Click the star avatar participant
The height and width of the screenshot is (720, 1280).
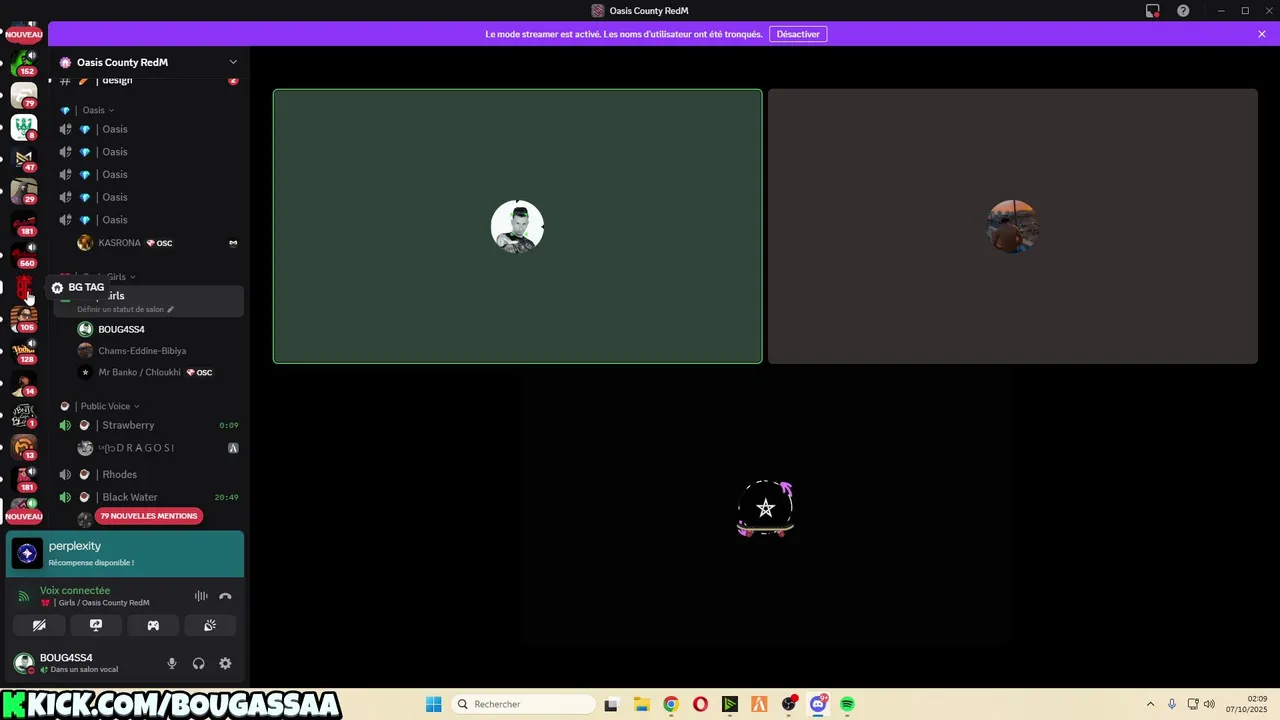click(765, 509)
